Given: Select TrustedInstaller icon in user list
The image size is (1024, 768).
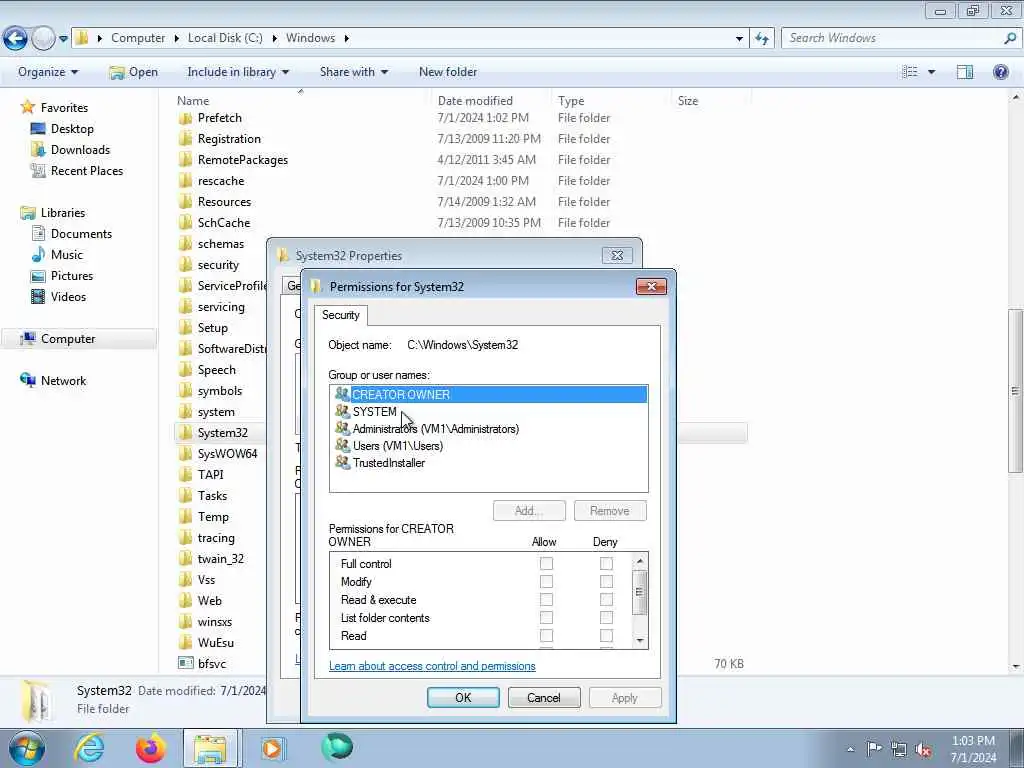Looking at the screenshot, I should click(342, 462).
